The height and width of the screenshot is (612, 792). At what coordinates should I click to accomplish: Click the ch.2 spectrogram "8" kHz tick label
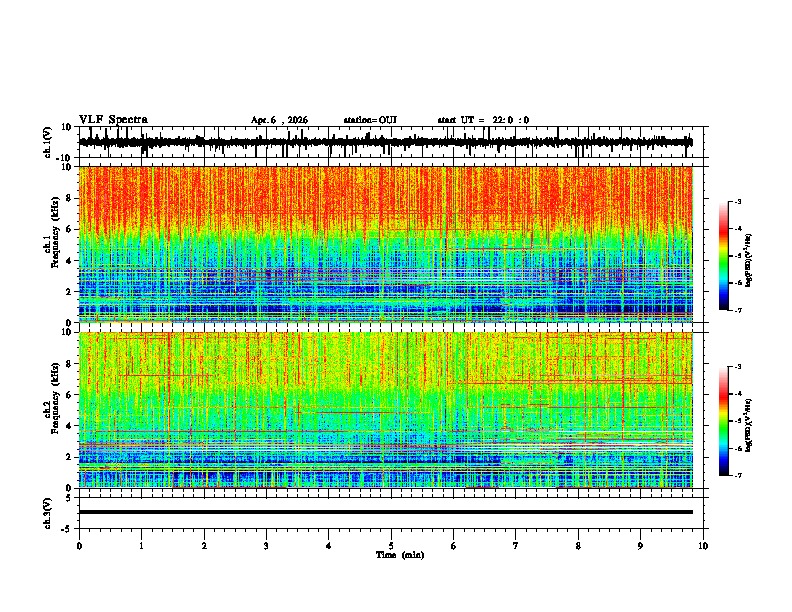click(69, 364)
